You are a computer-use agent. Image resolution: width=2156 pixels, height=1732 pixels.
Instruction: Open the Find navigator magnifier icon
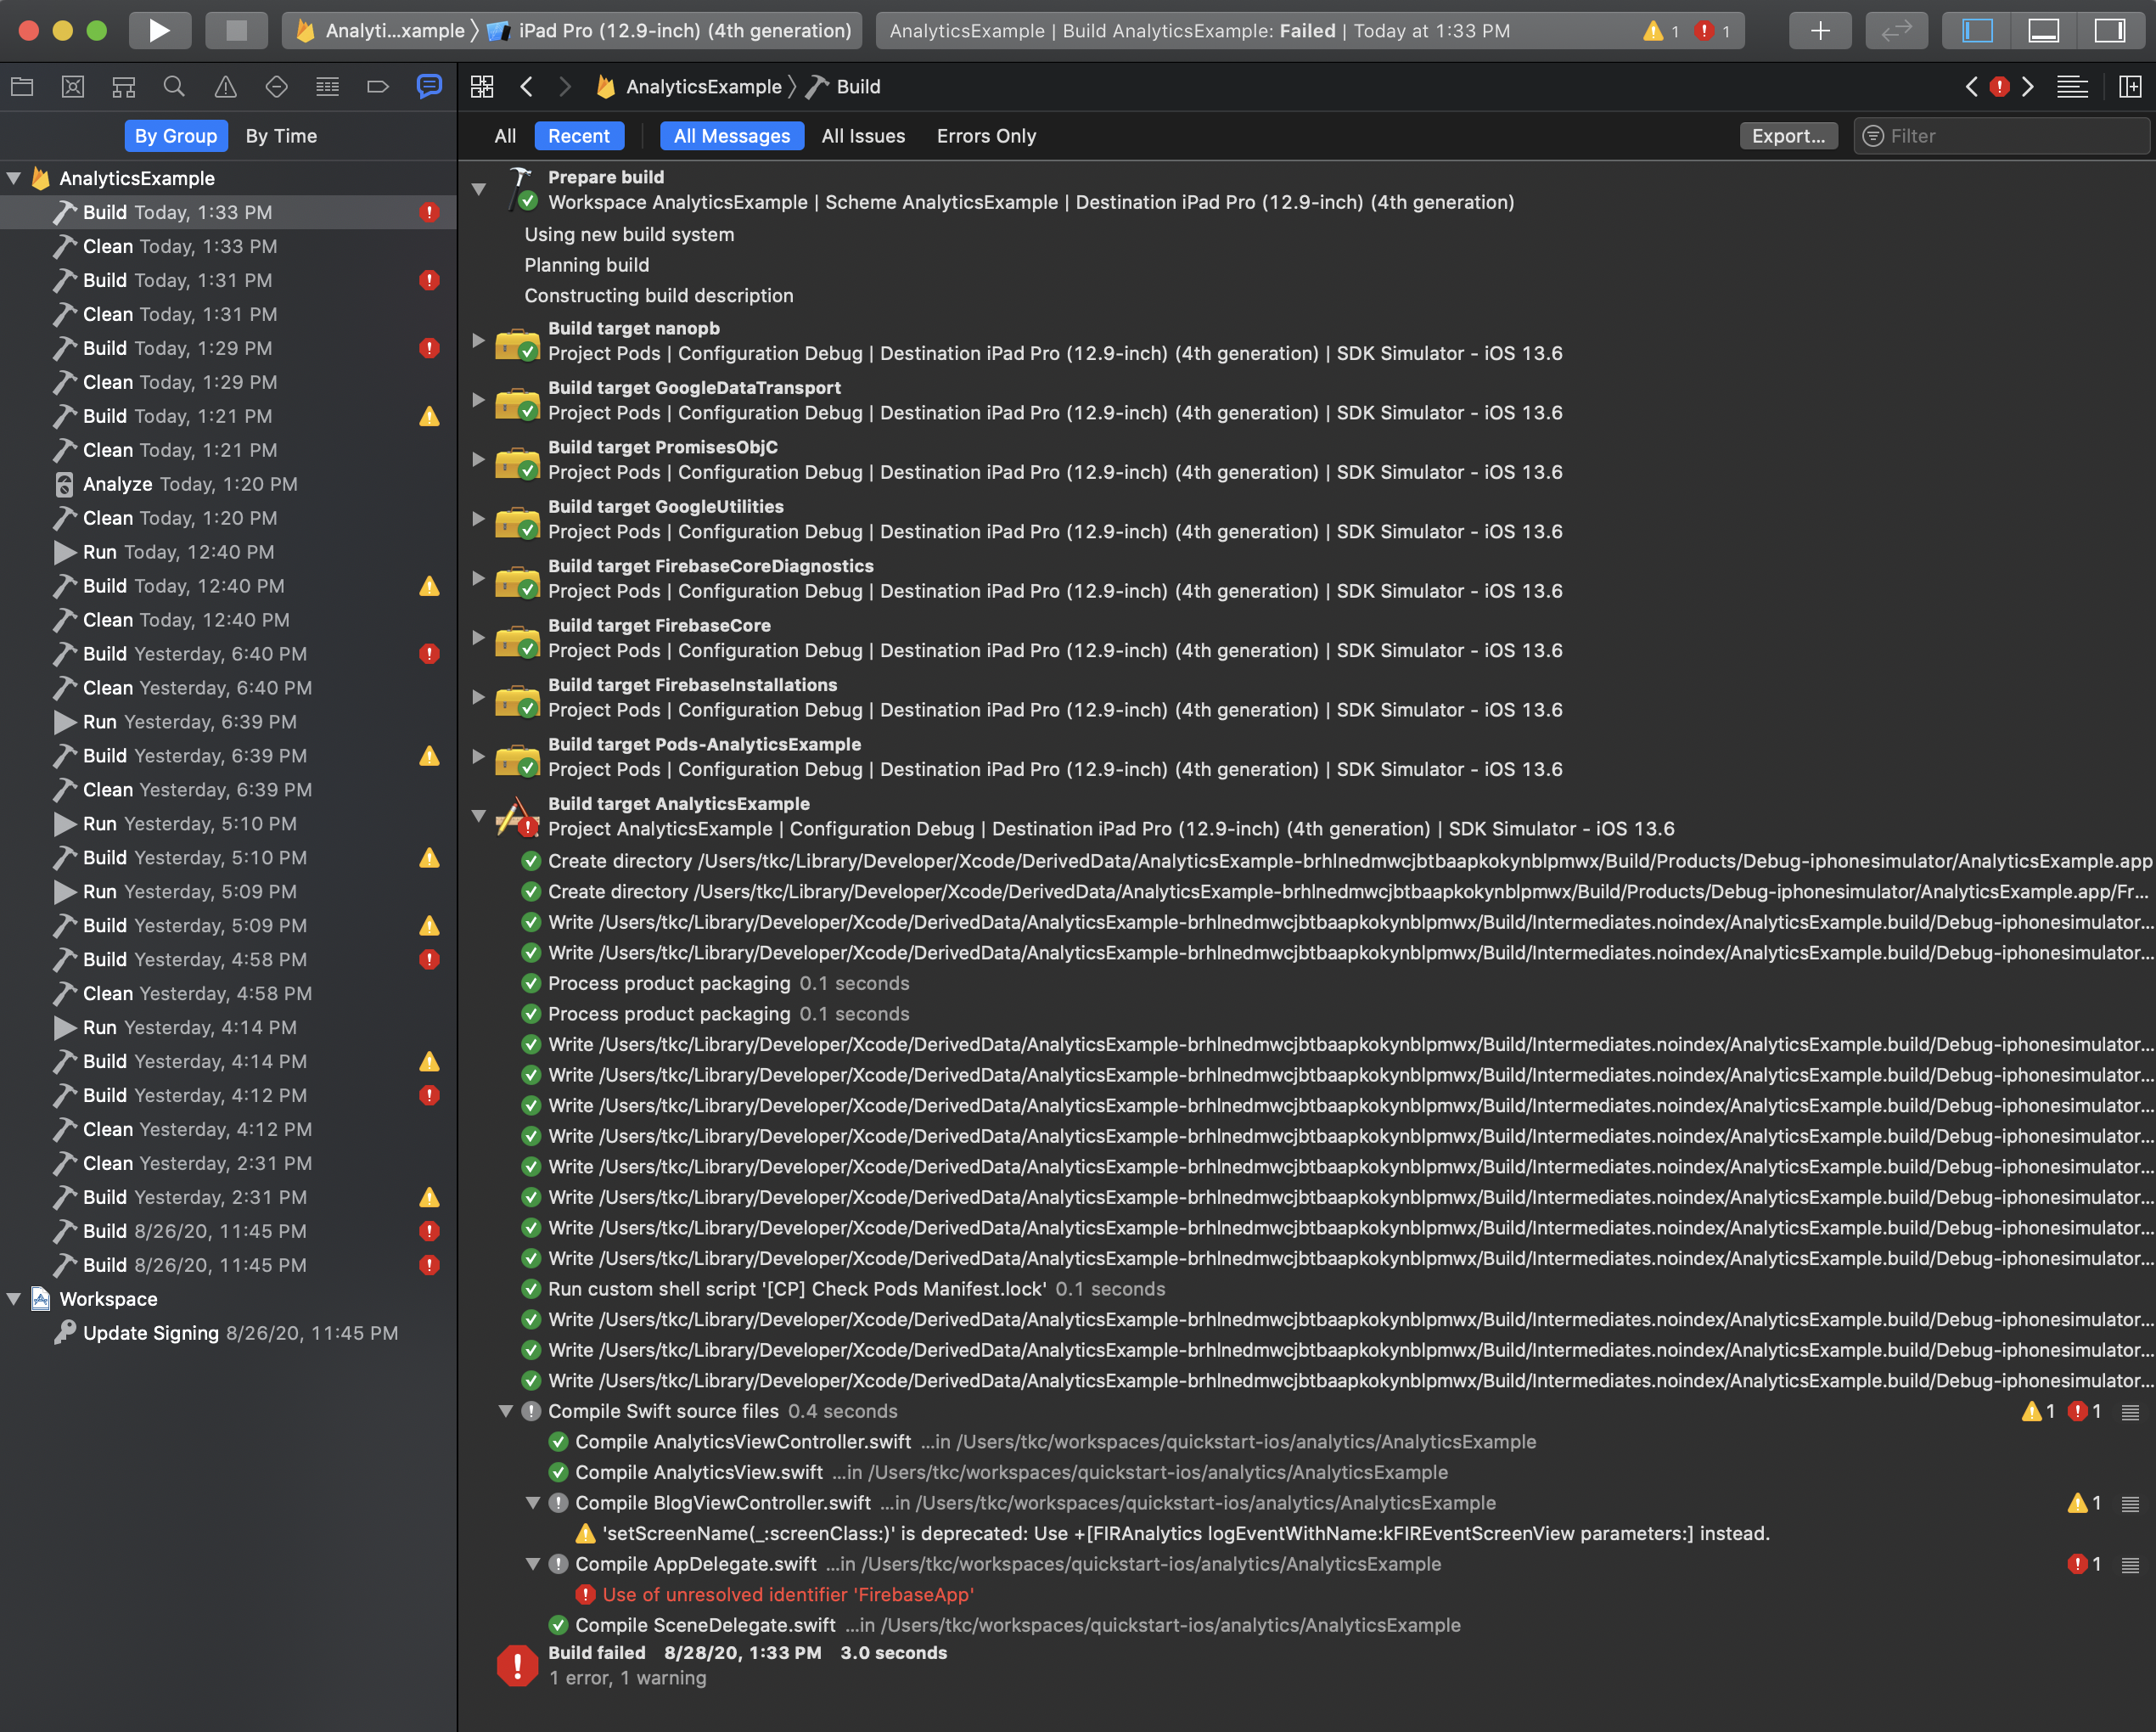[174, 87]
